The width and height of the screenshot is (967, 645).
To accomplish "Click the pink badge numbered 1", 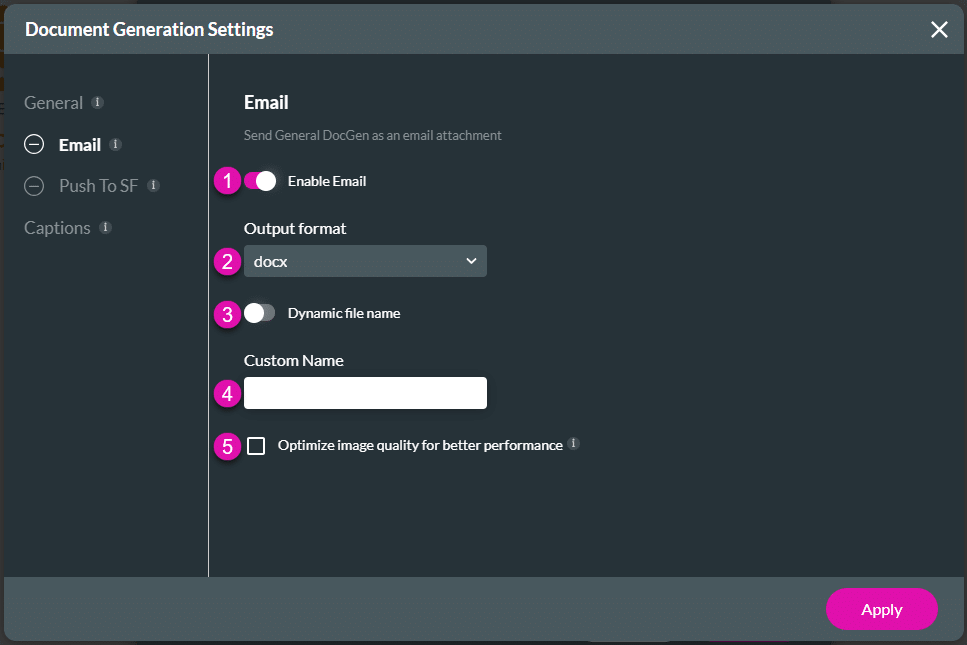I will coord(227,181).
